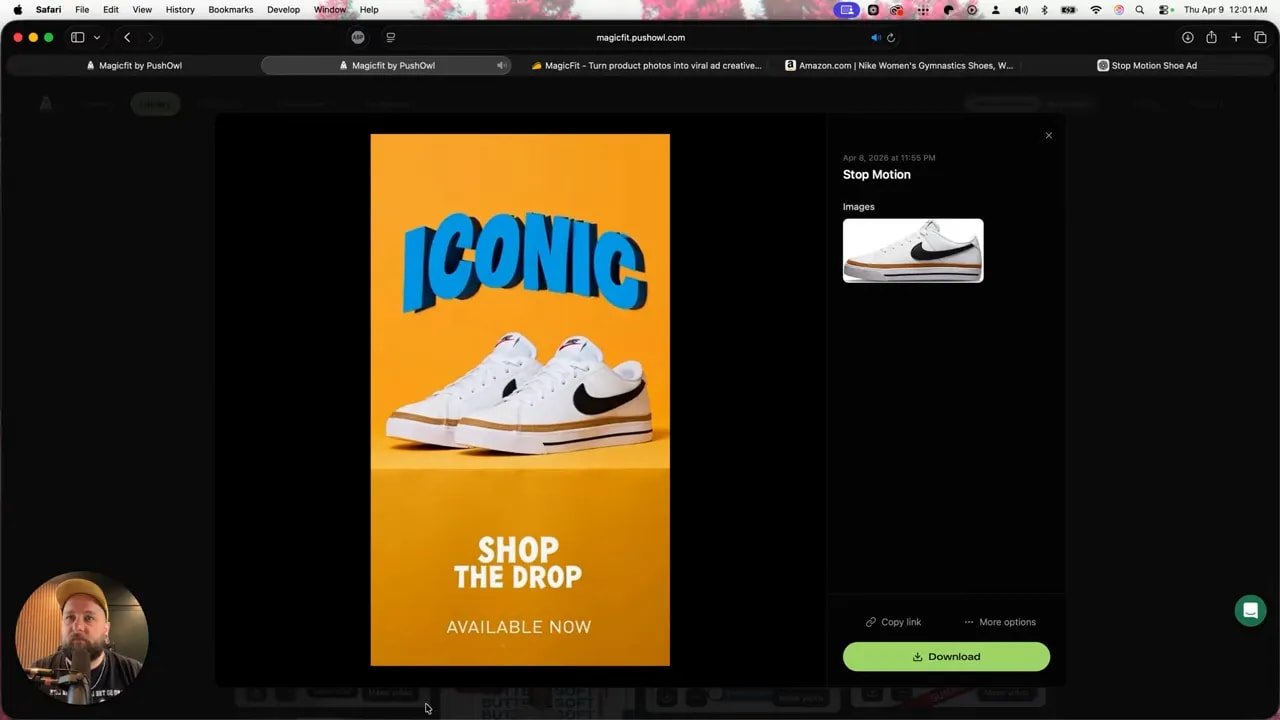The width and height of the screenshot is (1280, 720).
Task: Open the Develop menu
Action: pyautogui.click(x=283, y=9)
